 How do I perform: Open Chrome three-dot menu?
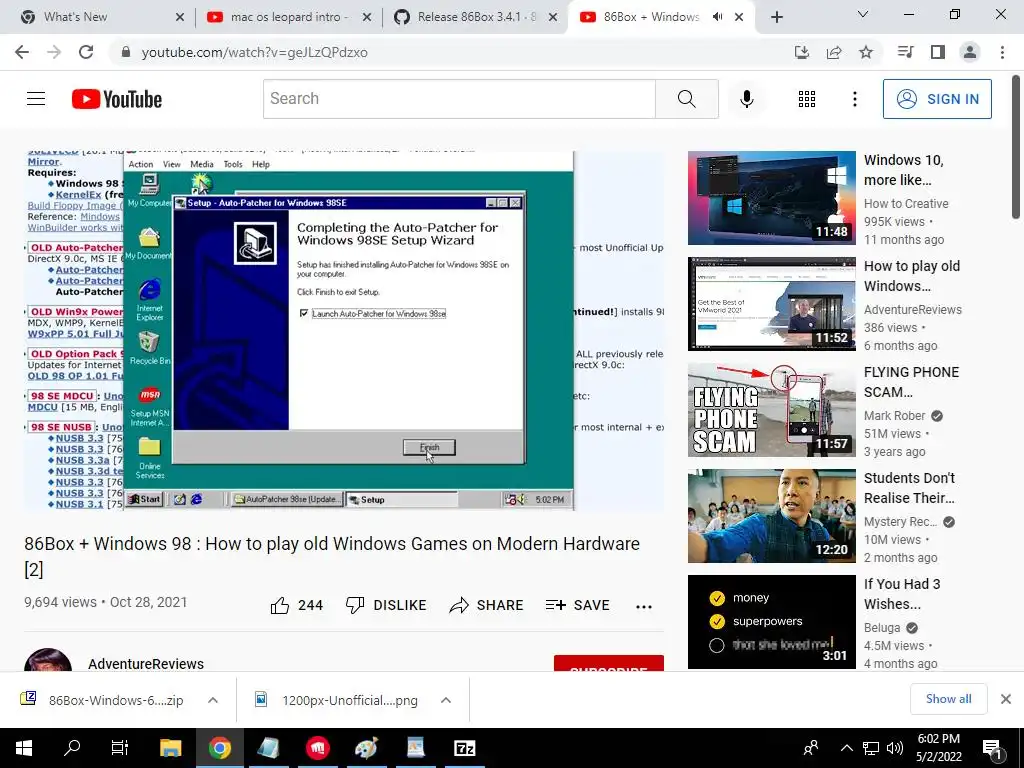point(1002,52)
